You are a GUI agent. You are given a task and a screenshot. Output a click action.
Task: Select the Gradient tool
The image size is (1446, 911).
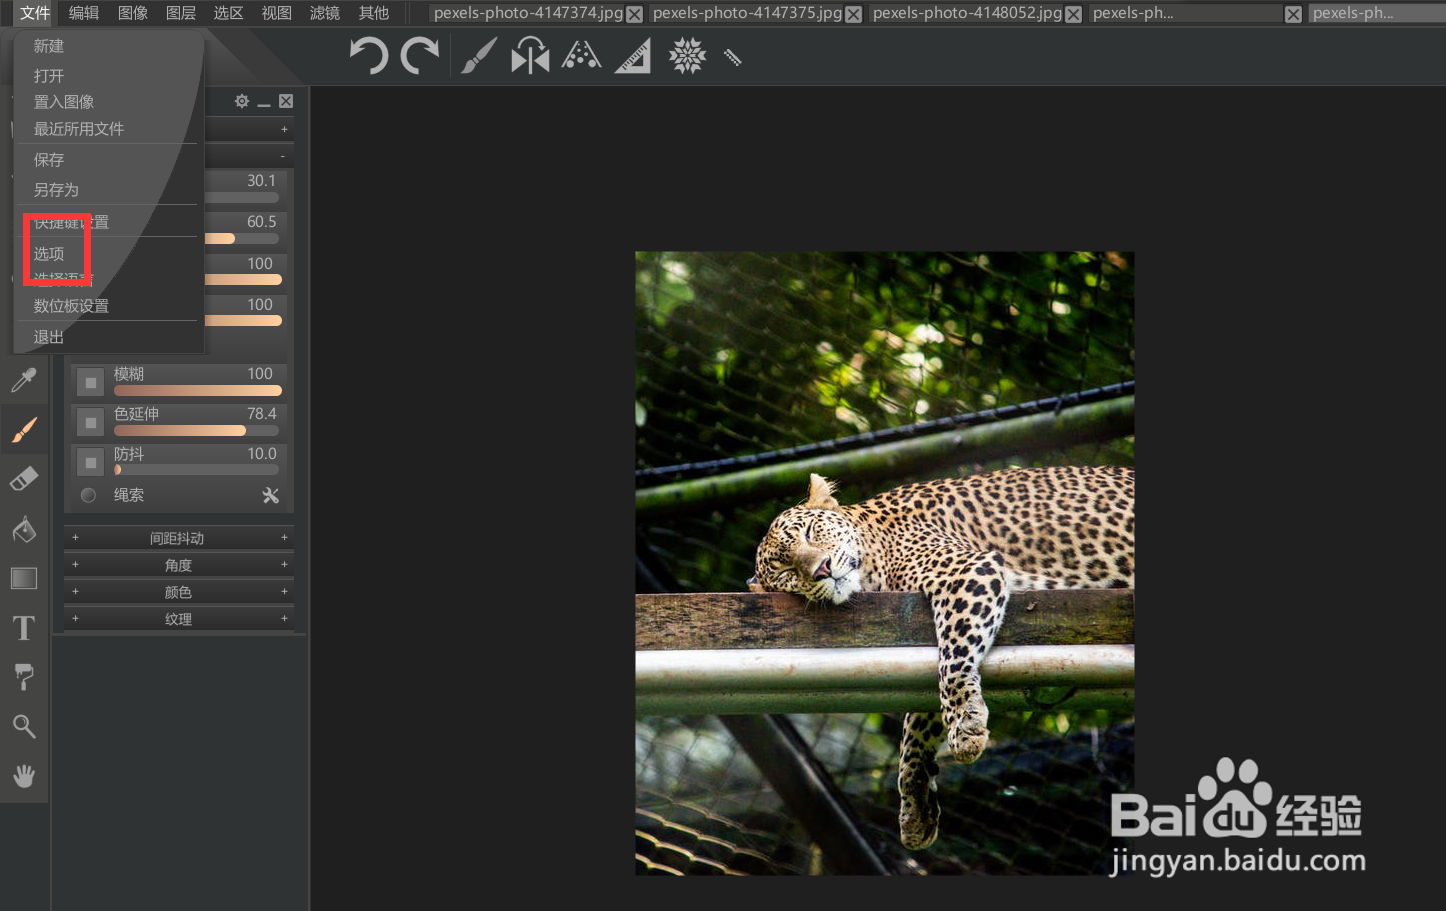24,578
